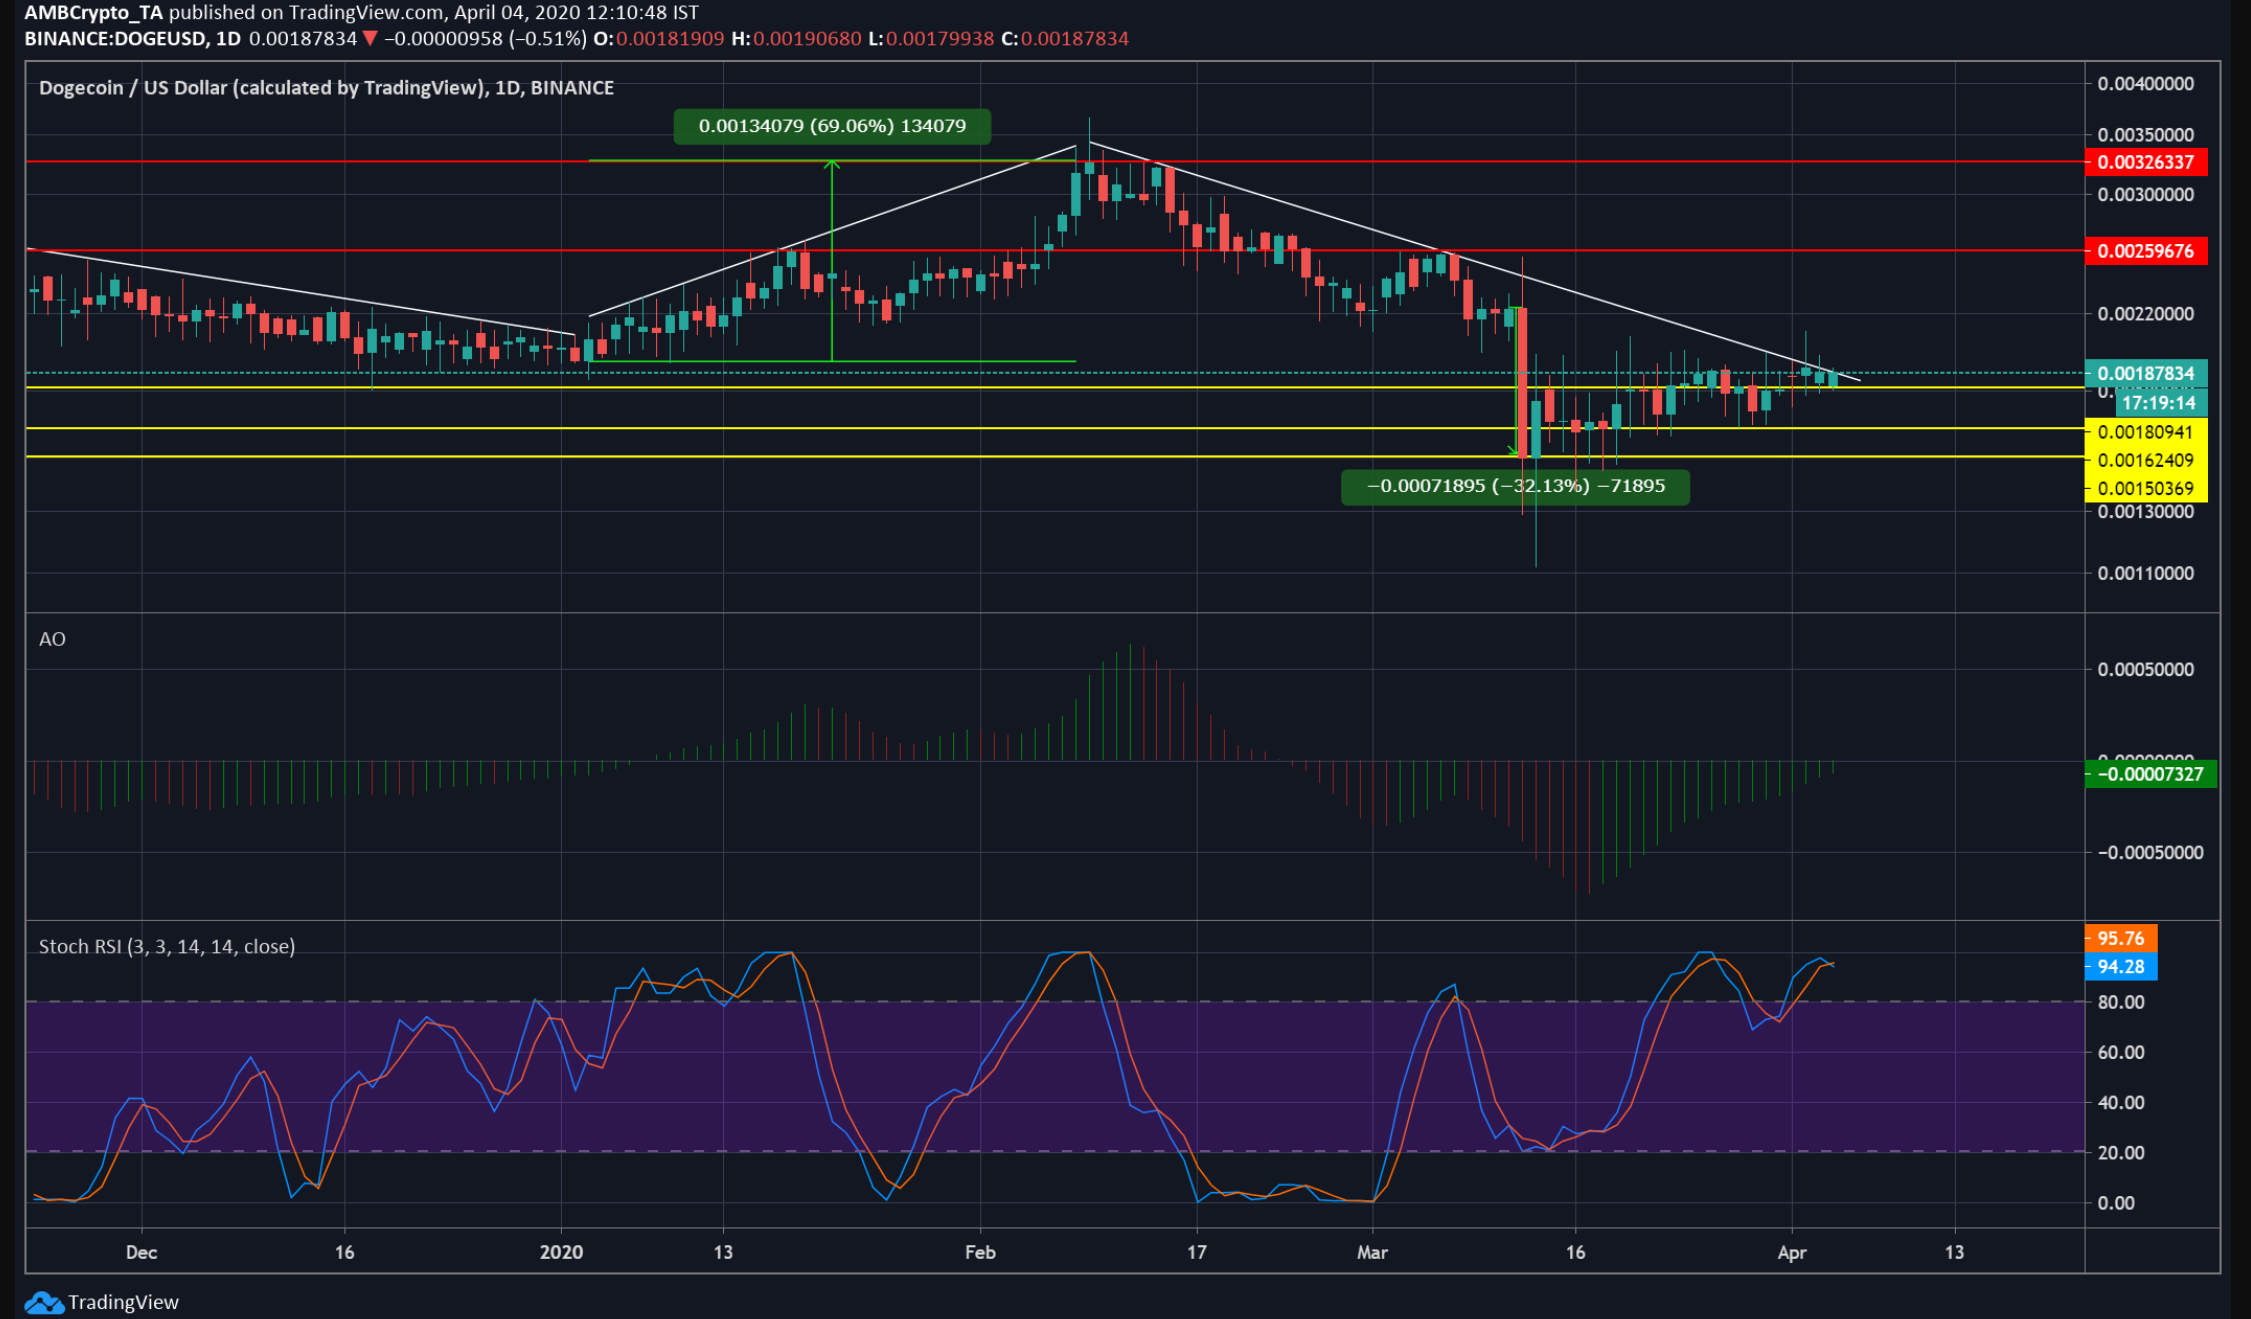The width and height of the screenshot is (2251, 1319).
Task: Click the -0.00050000 AO axis tick
Action: [2150, 853]
